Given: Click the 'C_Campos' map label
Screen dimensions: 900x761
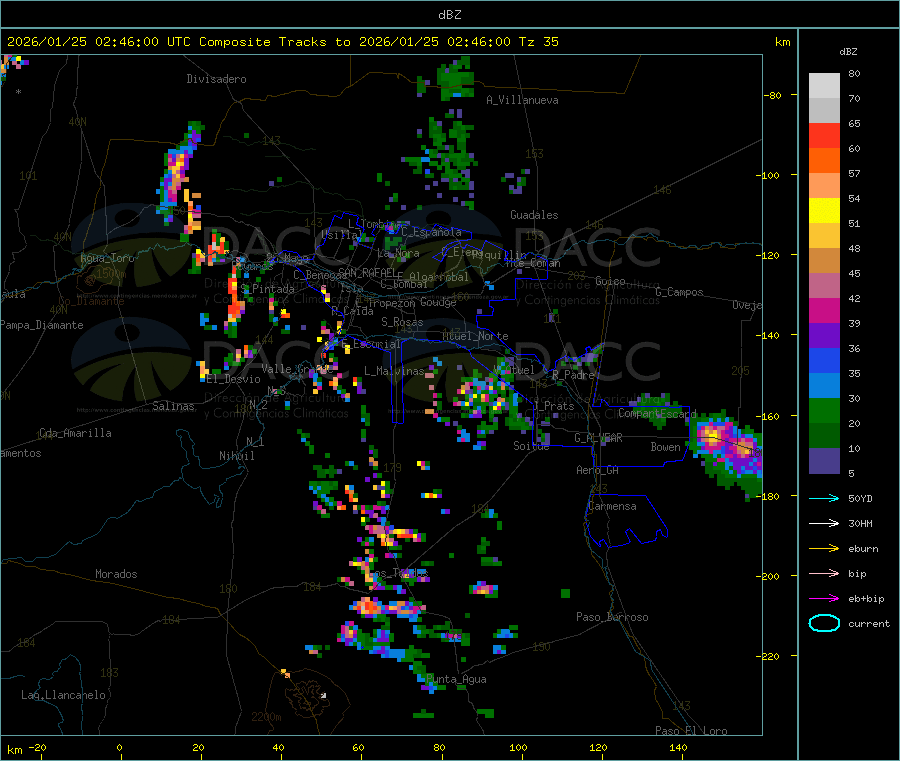Looking at the screenshot, I should coord(680,292).
